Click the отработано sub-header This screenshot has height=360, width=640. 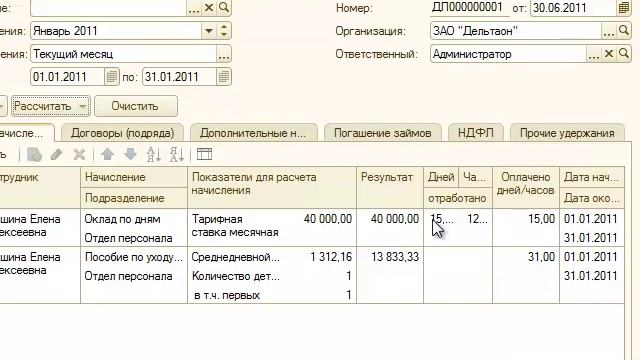(x=458, y=198)
